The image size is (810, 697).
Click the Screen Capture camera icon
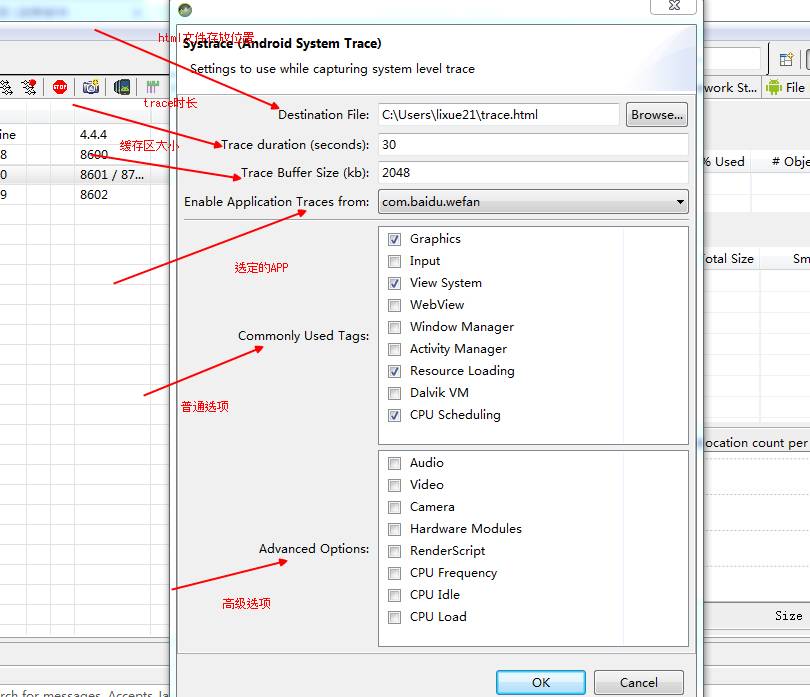pos(91,87)
